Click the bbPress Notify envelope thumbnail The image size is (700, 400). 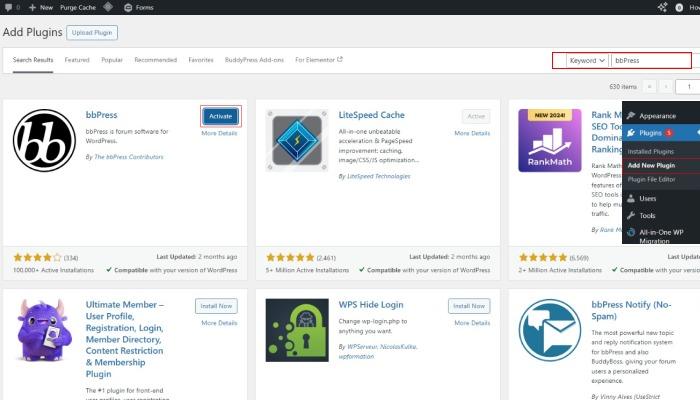point(550,330)
